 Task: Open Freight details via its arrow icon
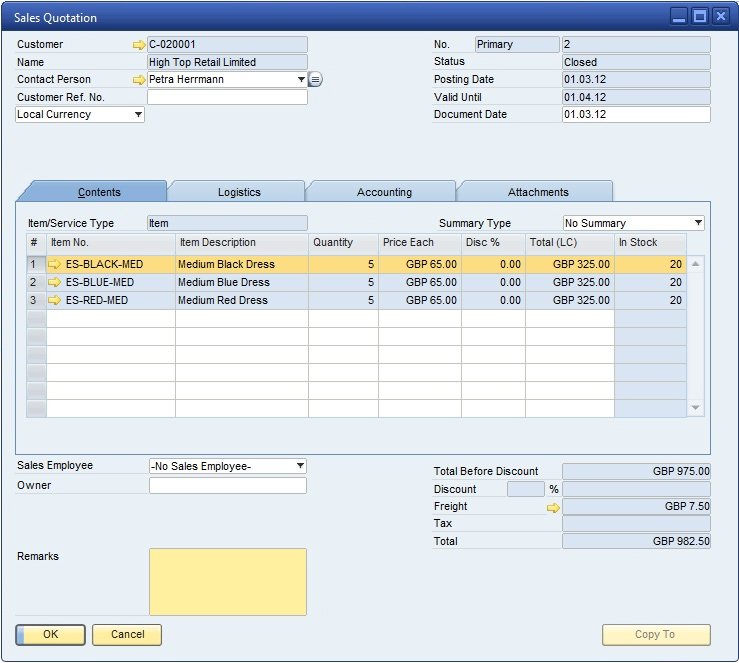coord(553,508)
